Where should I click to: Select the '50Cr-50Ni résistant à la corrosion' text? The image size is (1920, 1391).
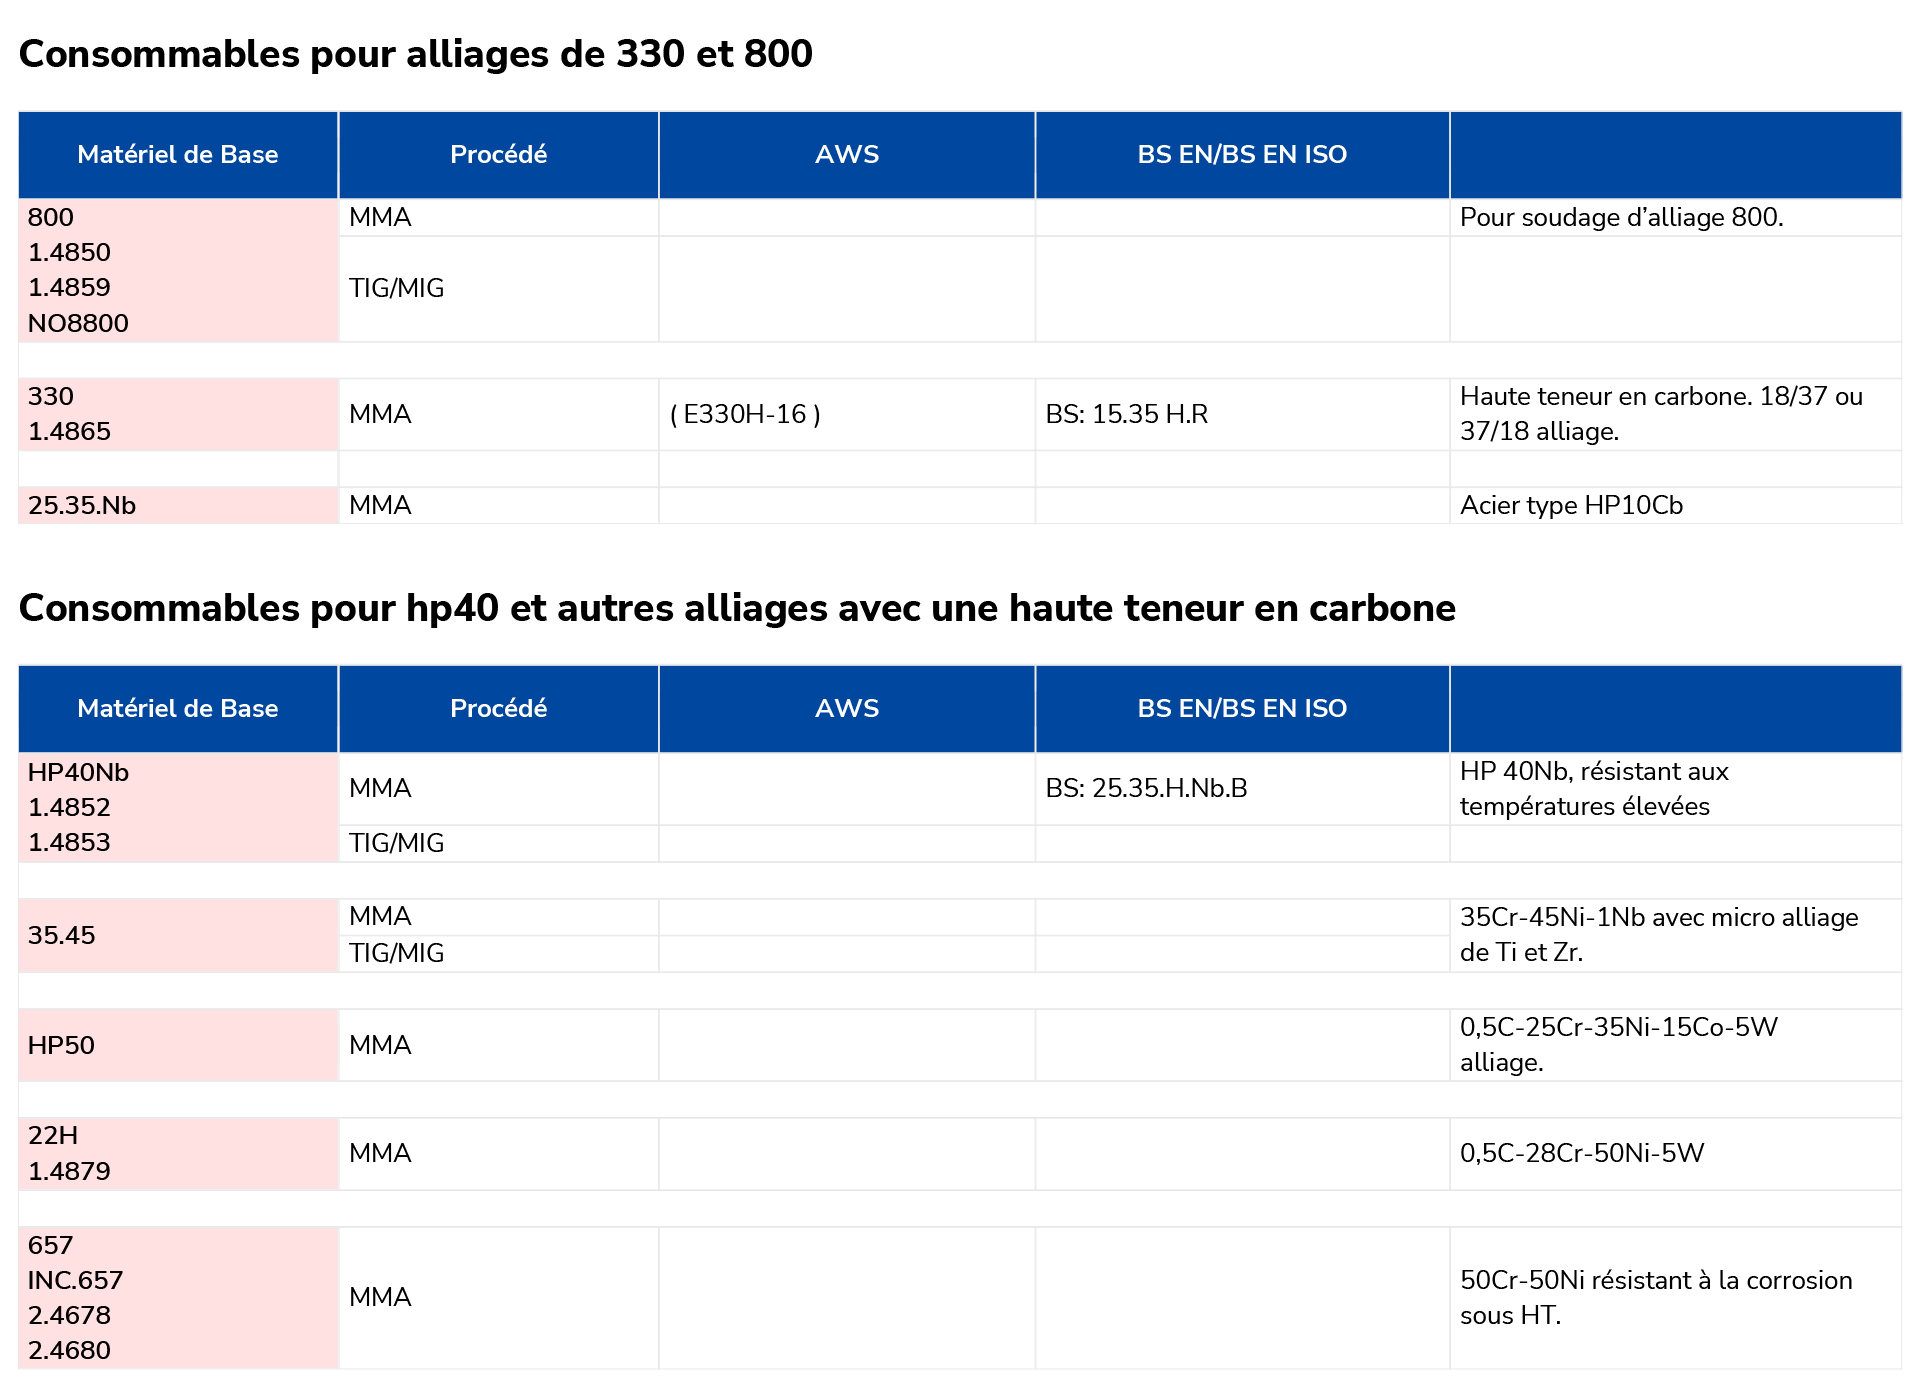tap(1656, 1281)
